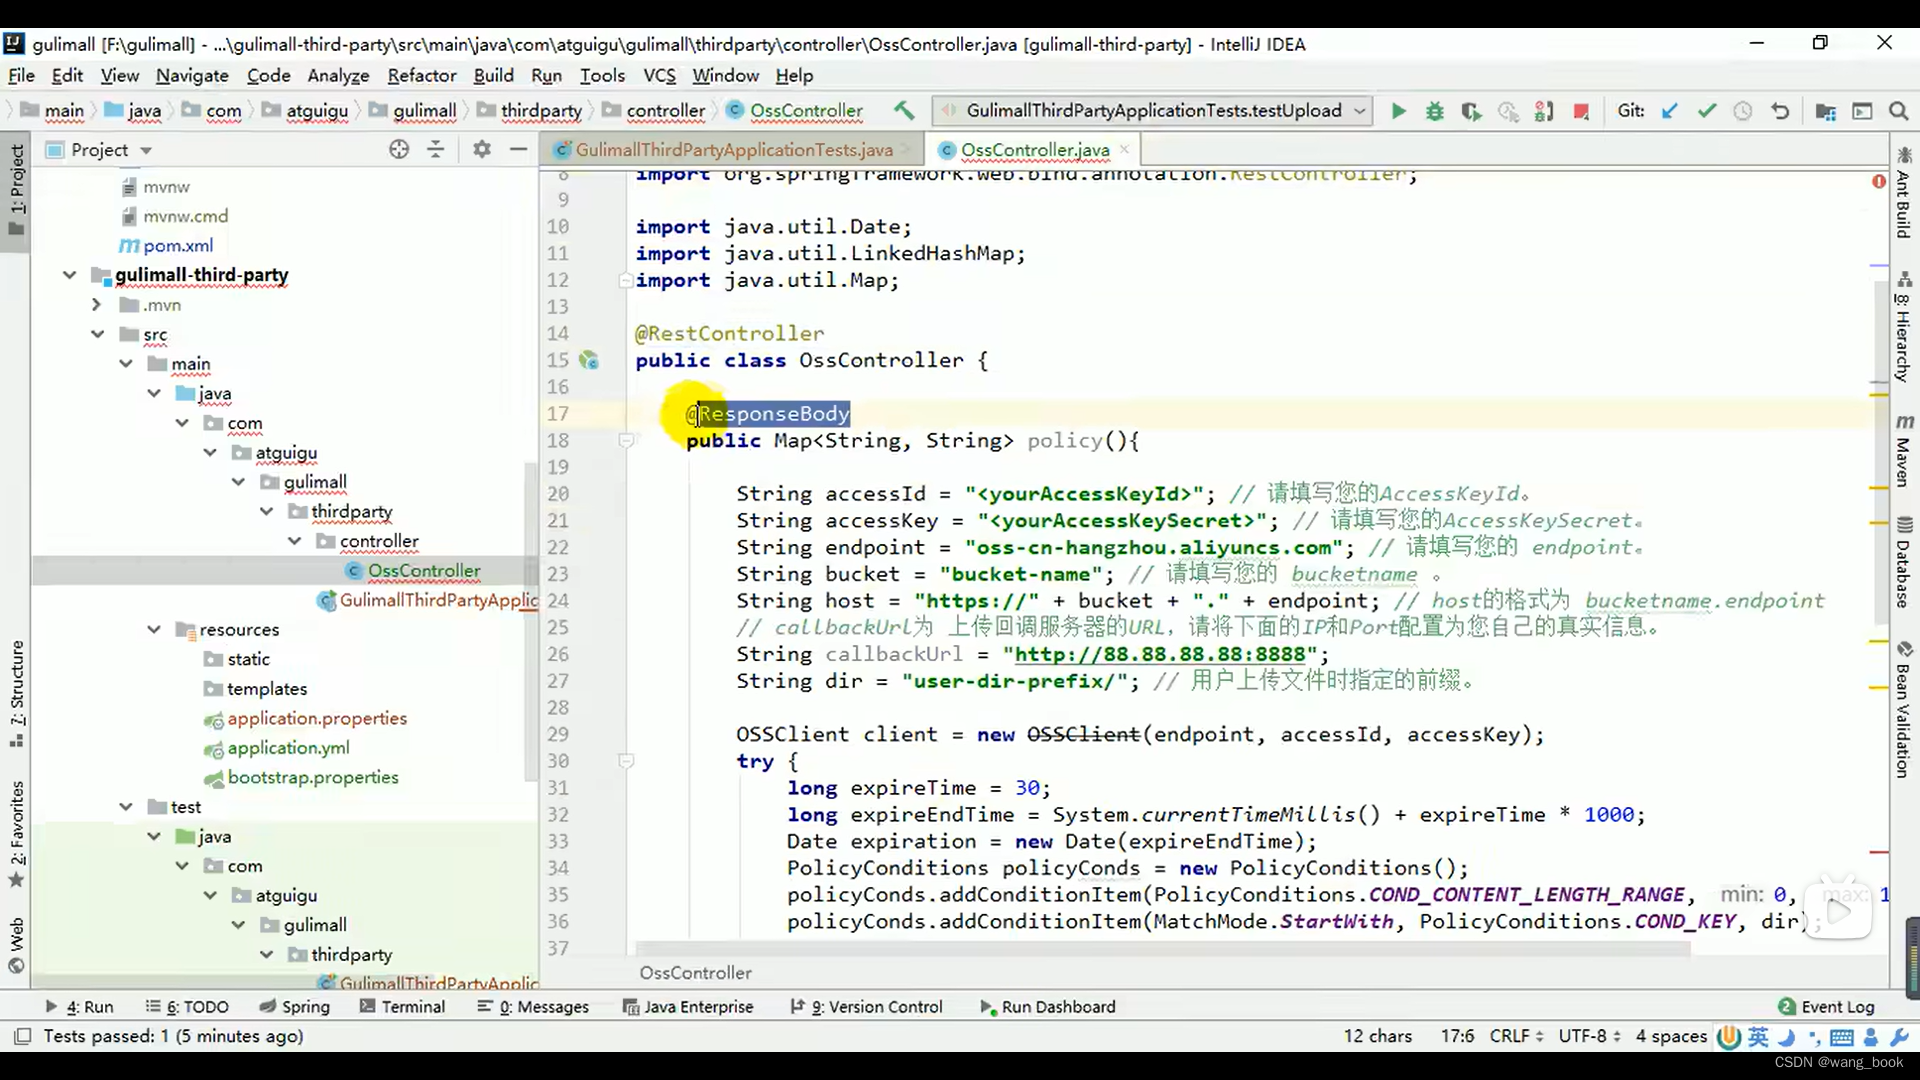Open the Refactor menu in menu bar
1920x1080 pixels.
click(x=422, y=75)
